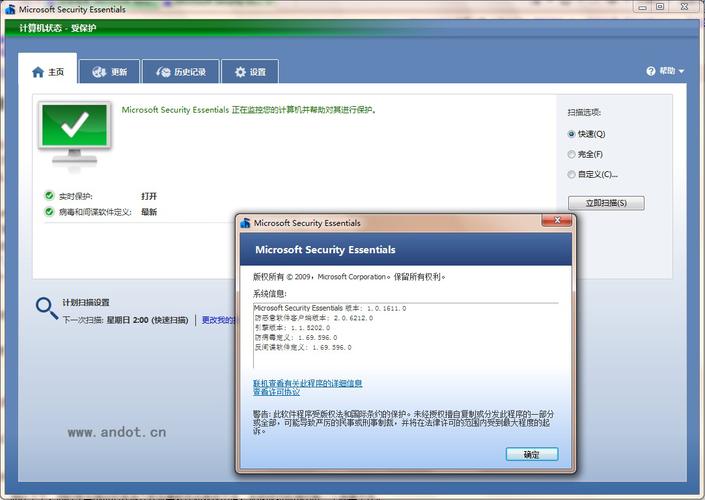The width and height of the screenshot is (705, 500).
Task: Minimize the main Security Essentials window
Action: pyautogui.click(x=643, y=7)
